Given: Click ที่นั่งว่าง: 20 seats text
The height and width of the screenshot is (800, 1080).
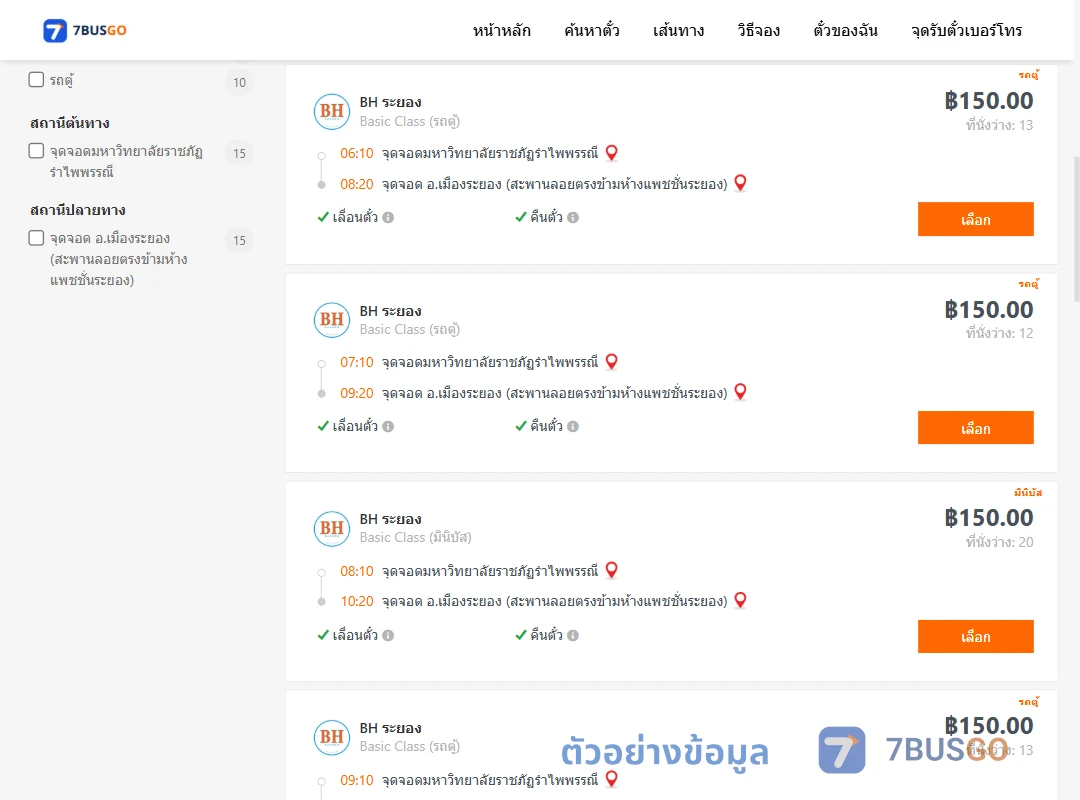Looking at the screenshot, I should coord(999,542).
